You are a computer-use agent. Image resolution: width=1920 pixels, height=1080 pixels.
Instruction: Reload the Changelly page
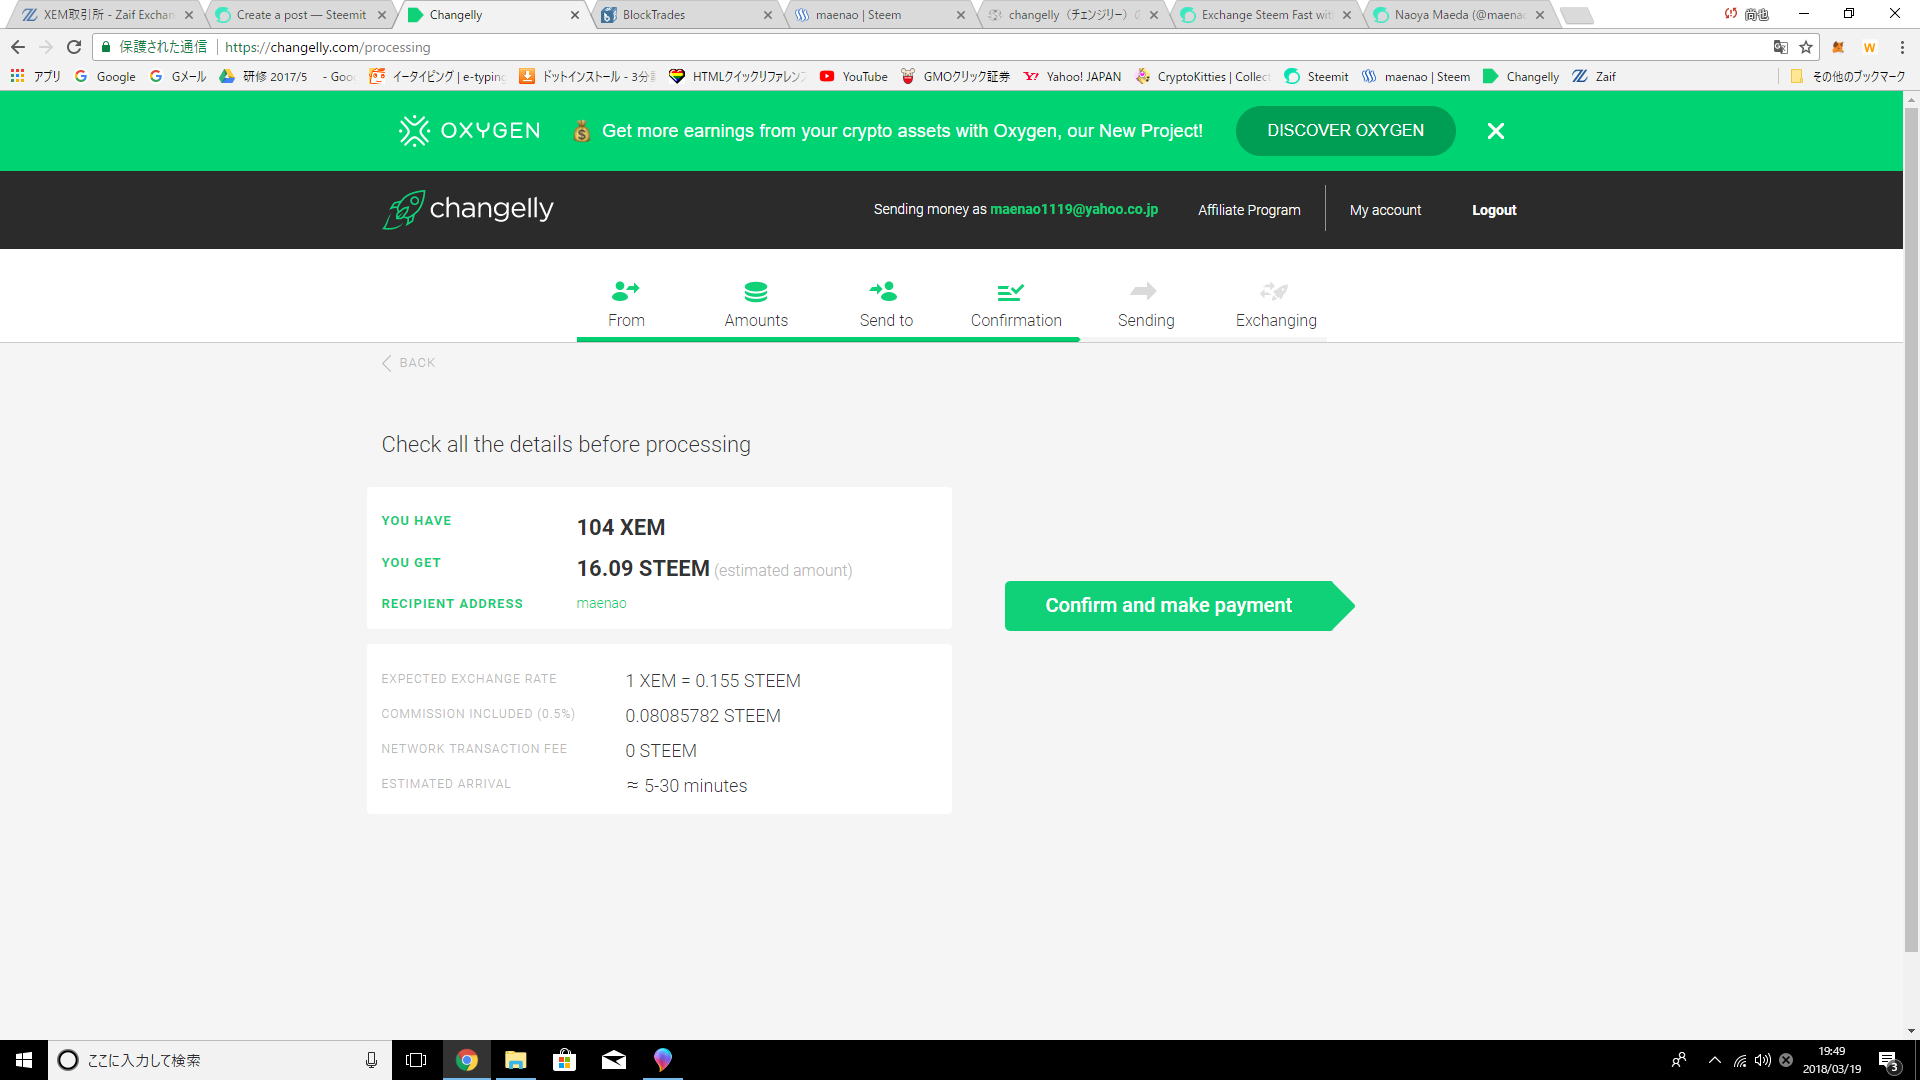[x=73, y=47]
